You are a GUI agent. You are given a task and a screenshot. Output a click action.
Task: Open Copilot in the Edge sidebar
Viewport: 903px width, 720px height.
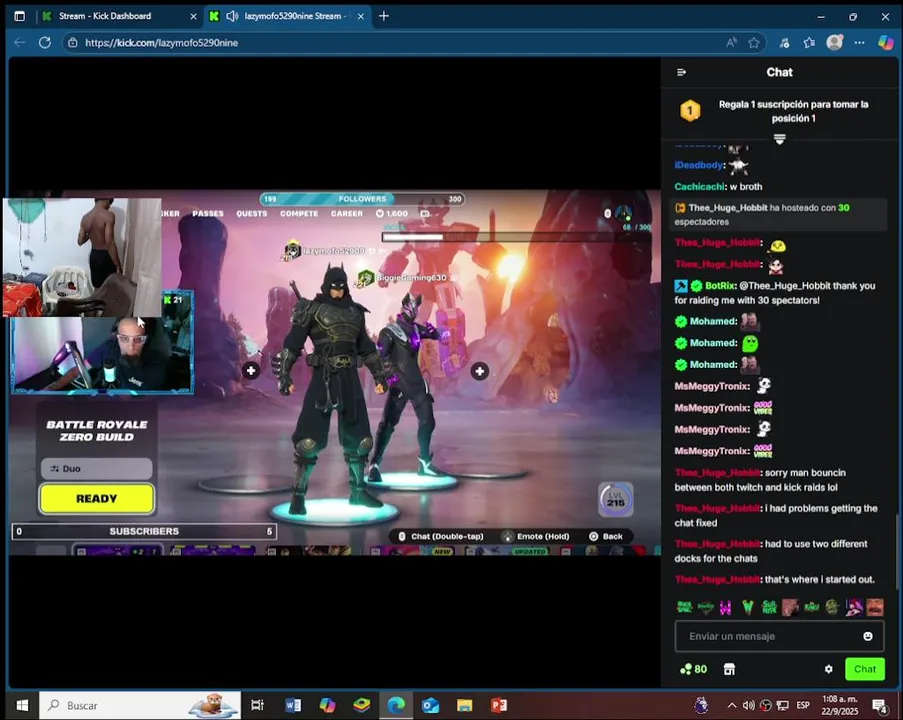pos(886,43)
